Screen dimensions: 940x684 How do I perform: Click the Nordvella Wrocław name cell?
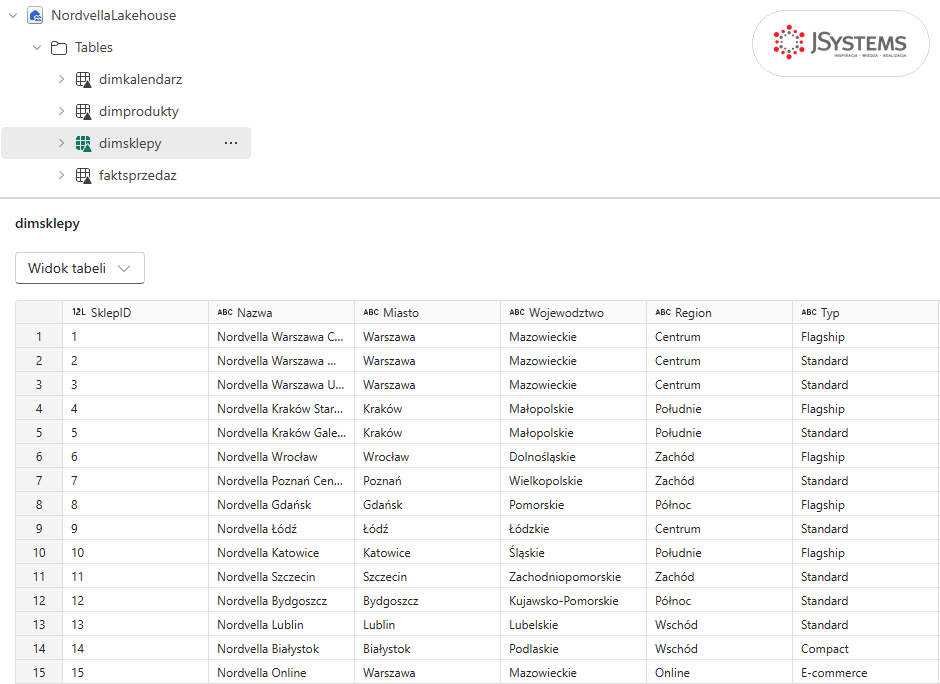tap(282, 456)
